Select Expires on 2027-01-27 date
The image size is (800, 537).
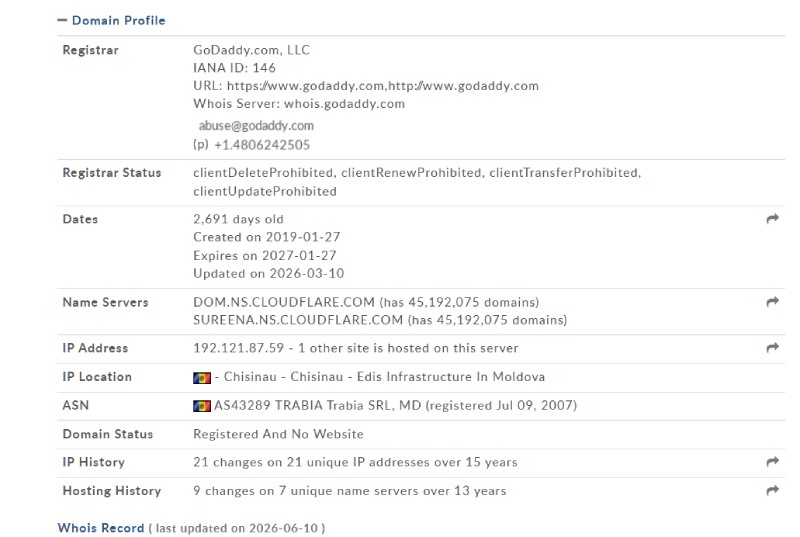265,255
